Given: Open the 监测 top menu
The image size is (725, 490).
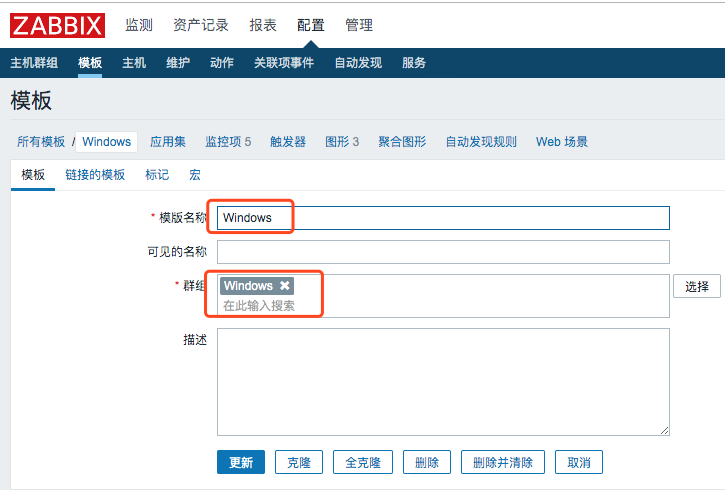Looking at the screenshot, I should click(x=139, y=25).
